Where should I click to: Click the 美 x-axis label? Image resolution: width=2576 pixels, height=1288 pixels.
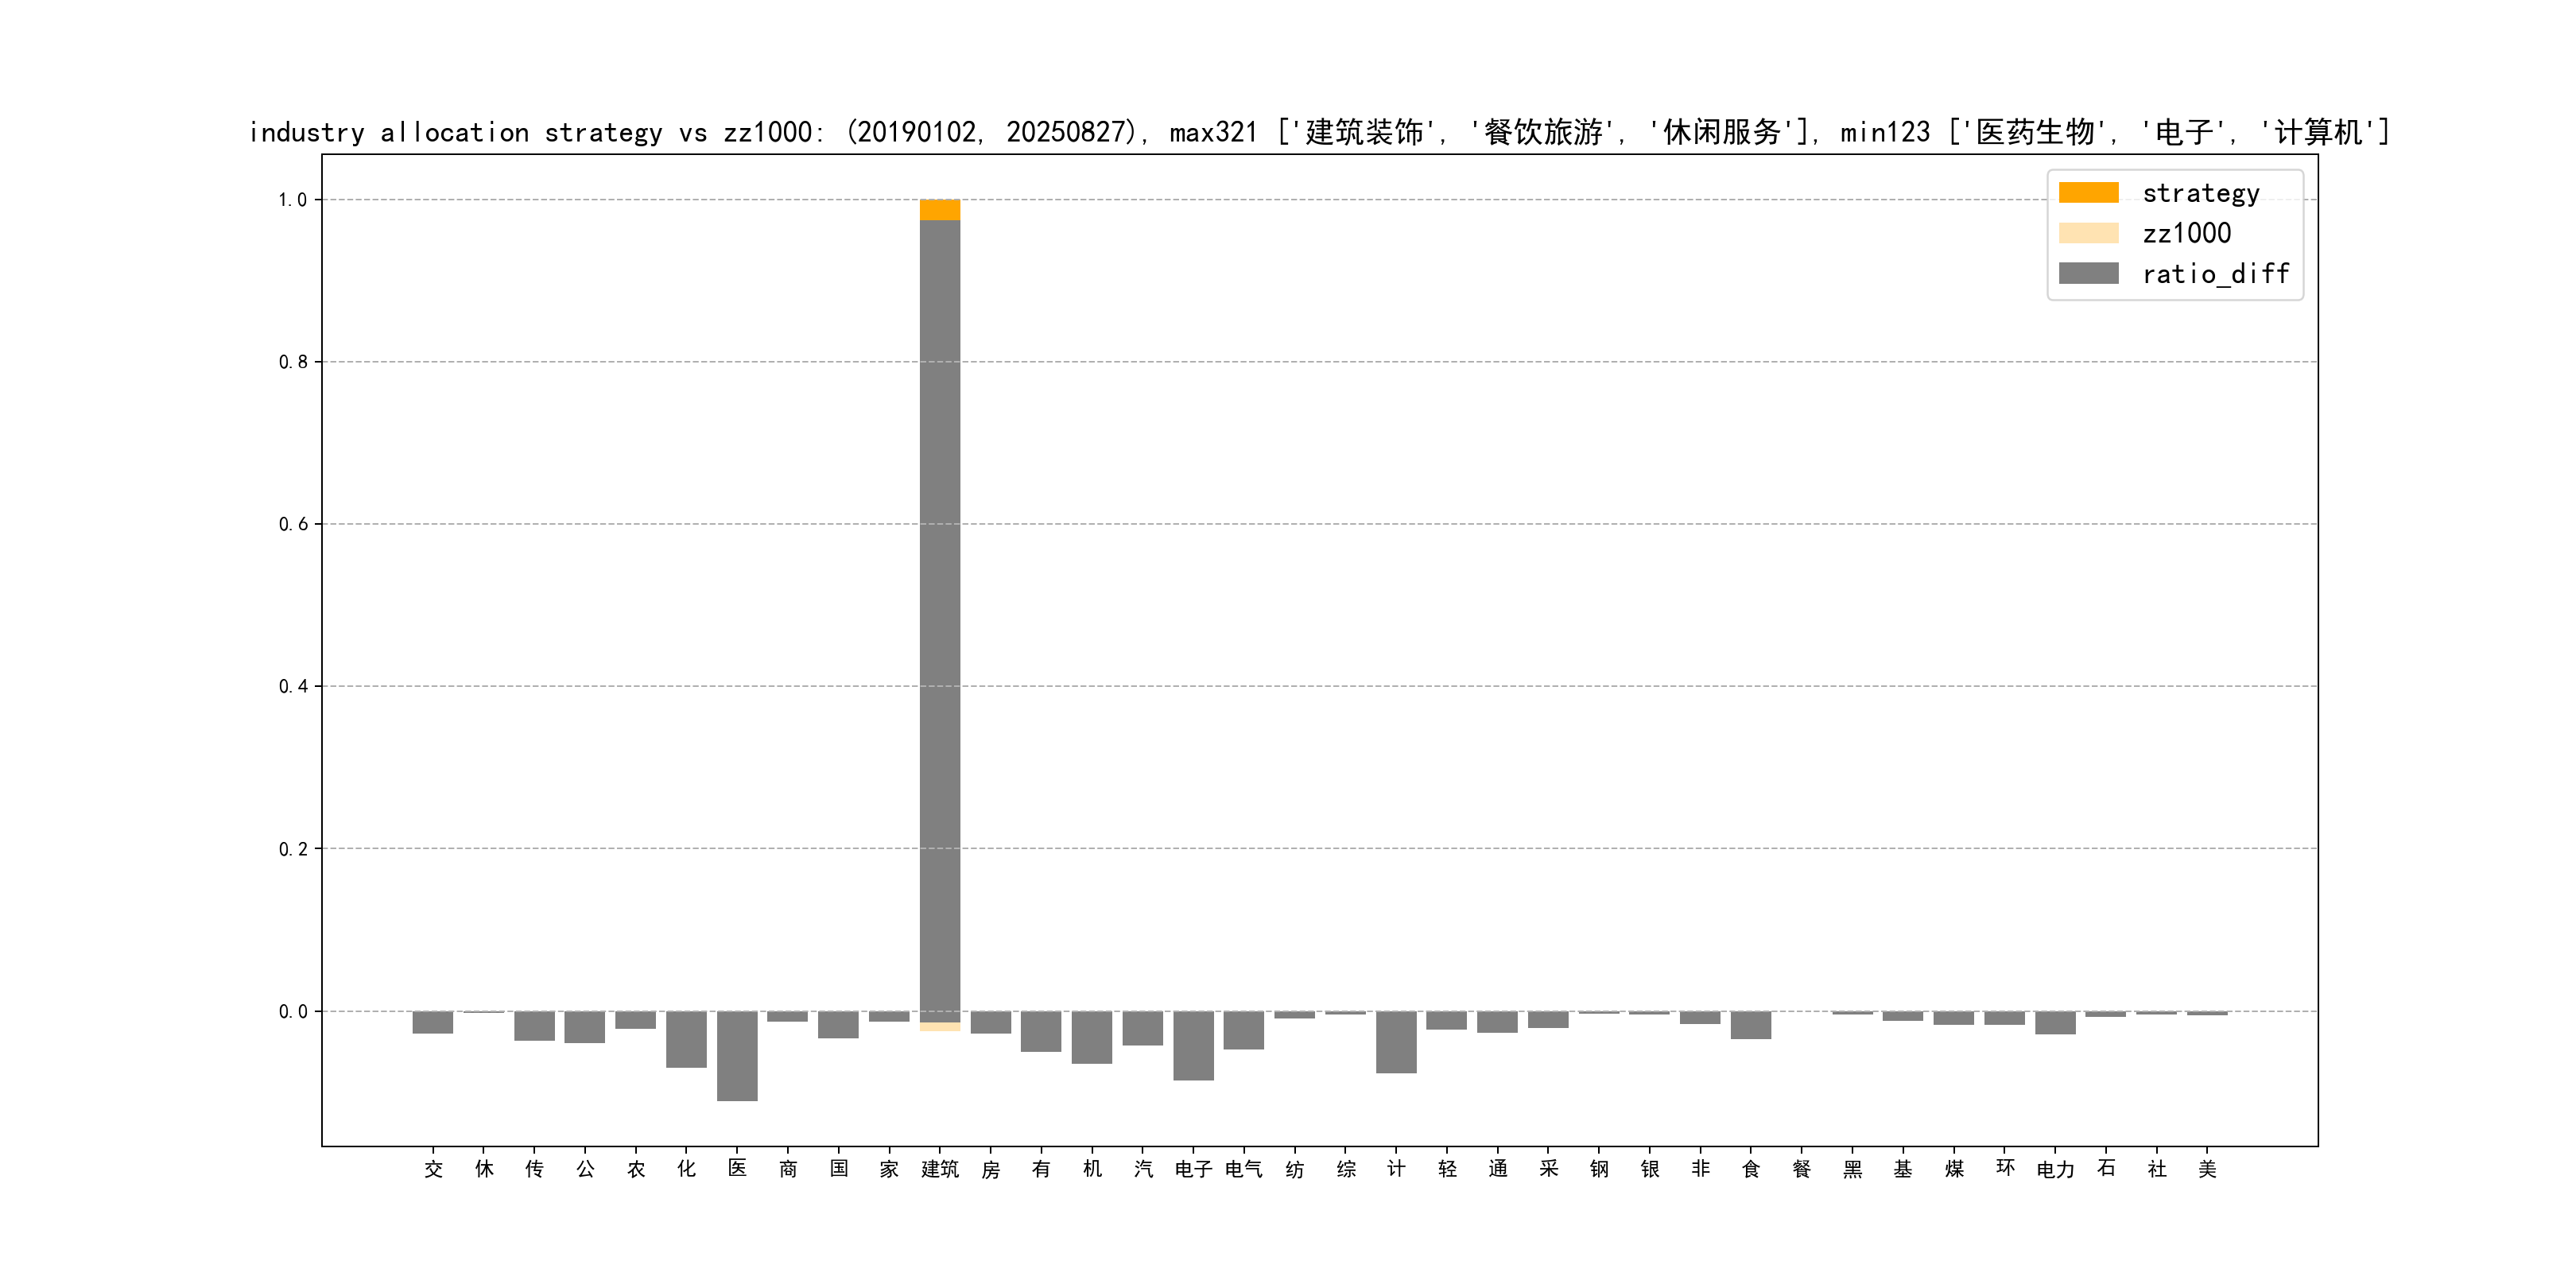pyautogui.click(x=2207, y=1169)
